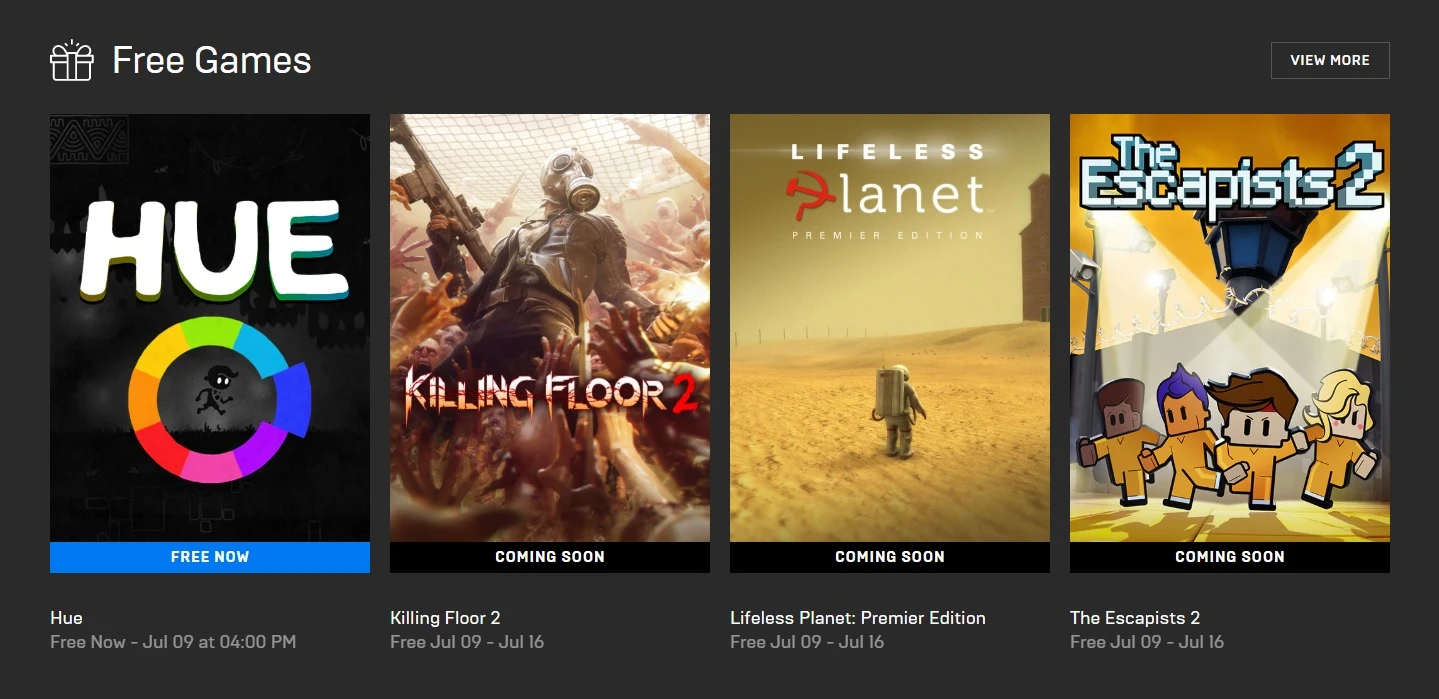Image resolution: width=1439 pixels, height=699 pixels.
Task: Open The Escapists 2 cover art
Action: click(1230, 328)
